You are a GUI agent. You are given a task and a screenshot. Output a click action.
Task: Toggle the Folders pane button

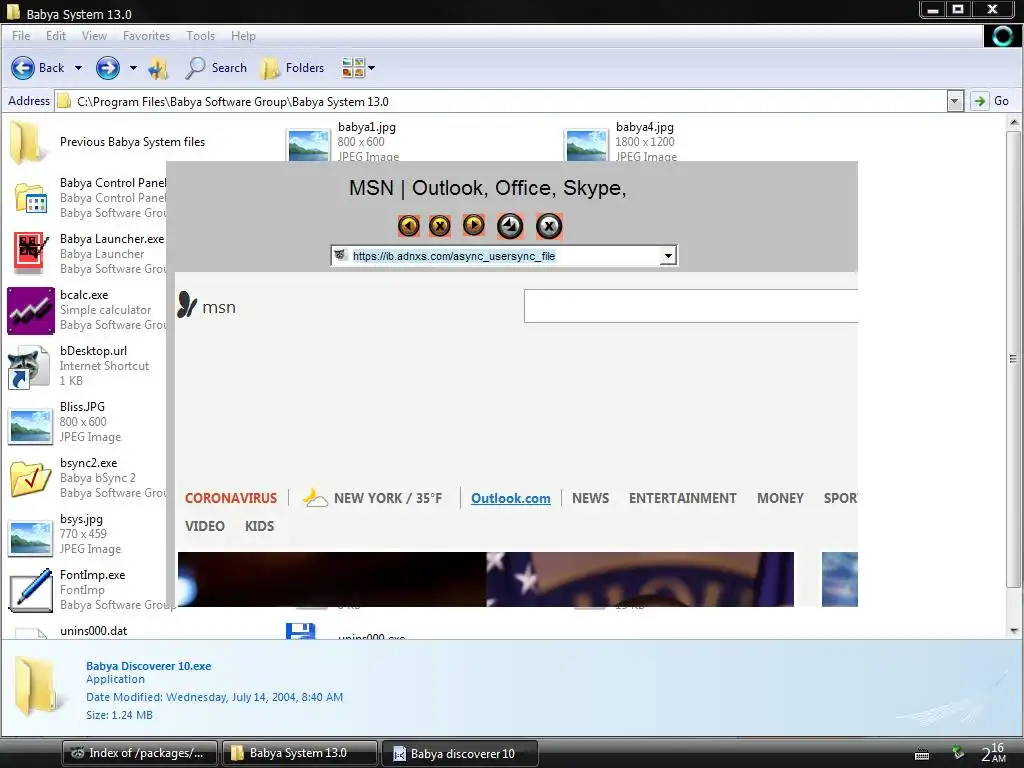pyautogui.click(x=292, y=68)
